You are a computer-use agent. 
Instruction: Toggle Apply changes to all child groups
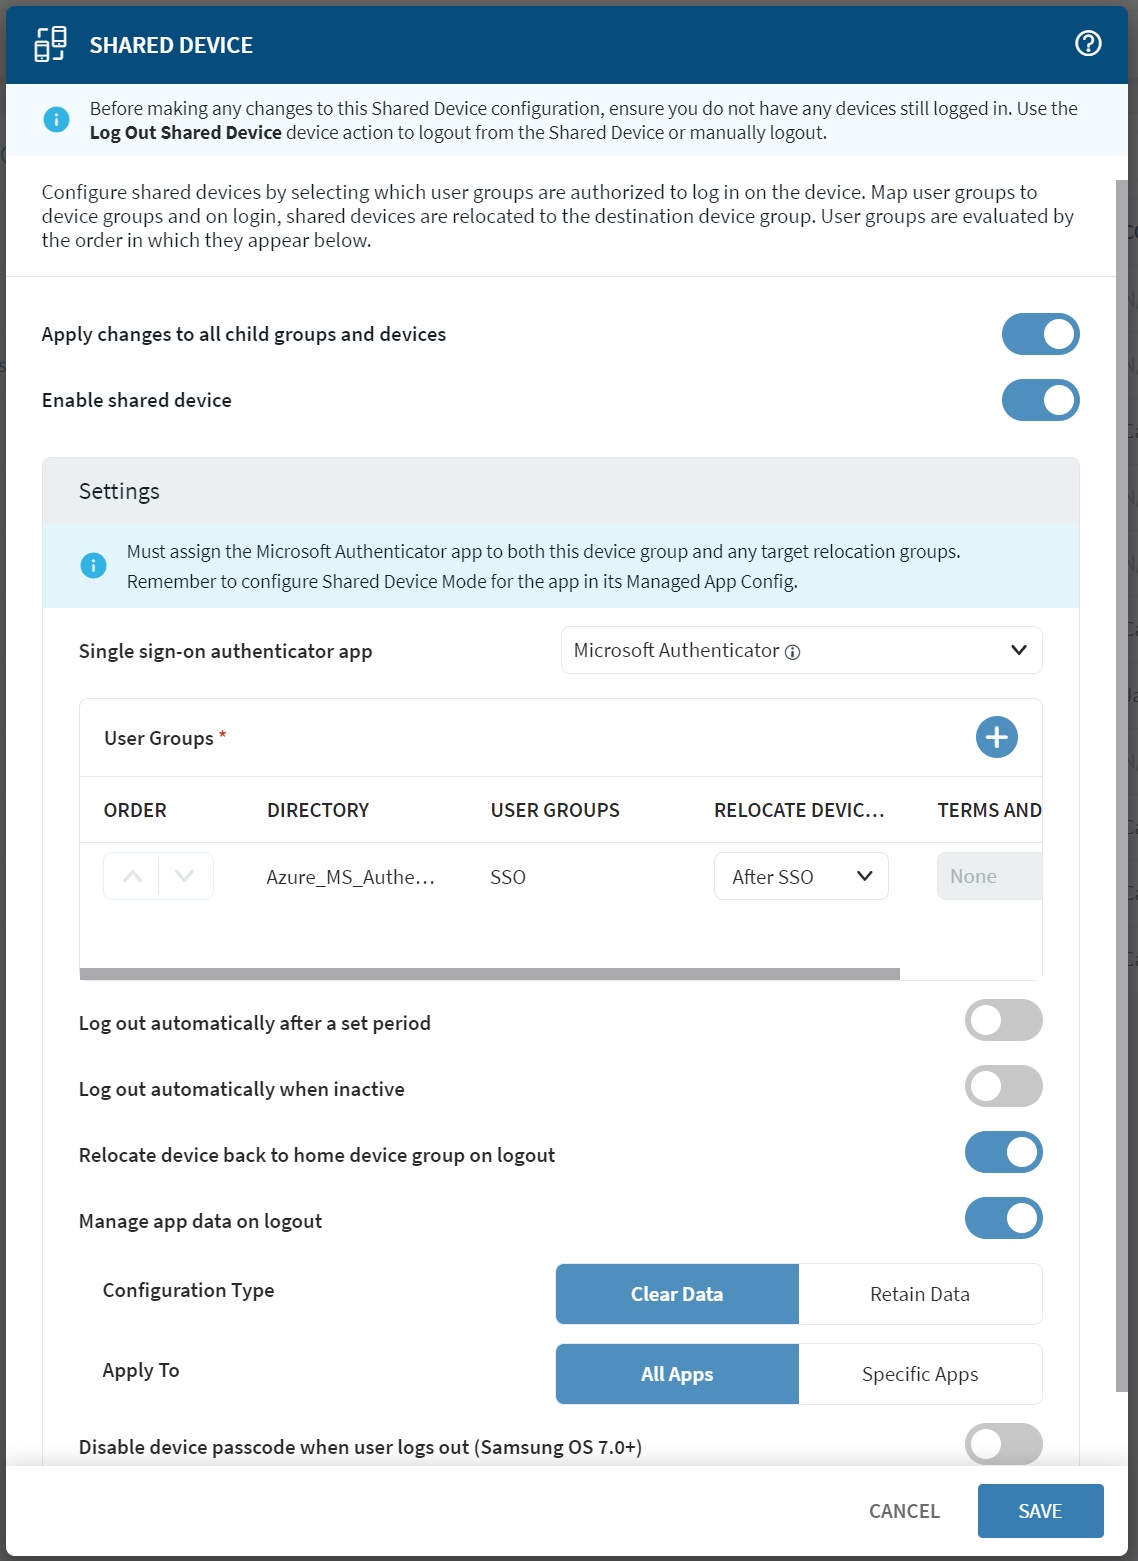(1040, 334)
